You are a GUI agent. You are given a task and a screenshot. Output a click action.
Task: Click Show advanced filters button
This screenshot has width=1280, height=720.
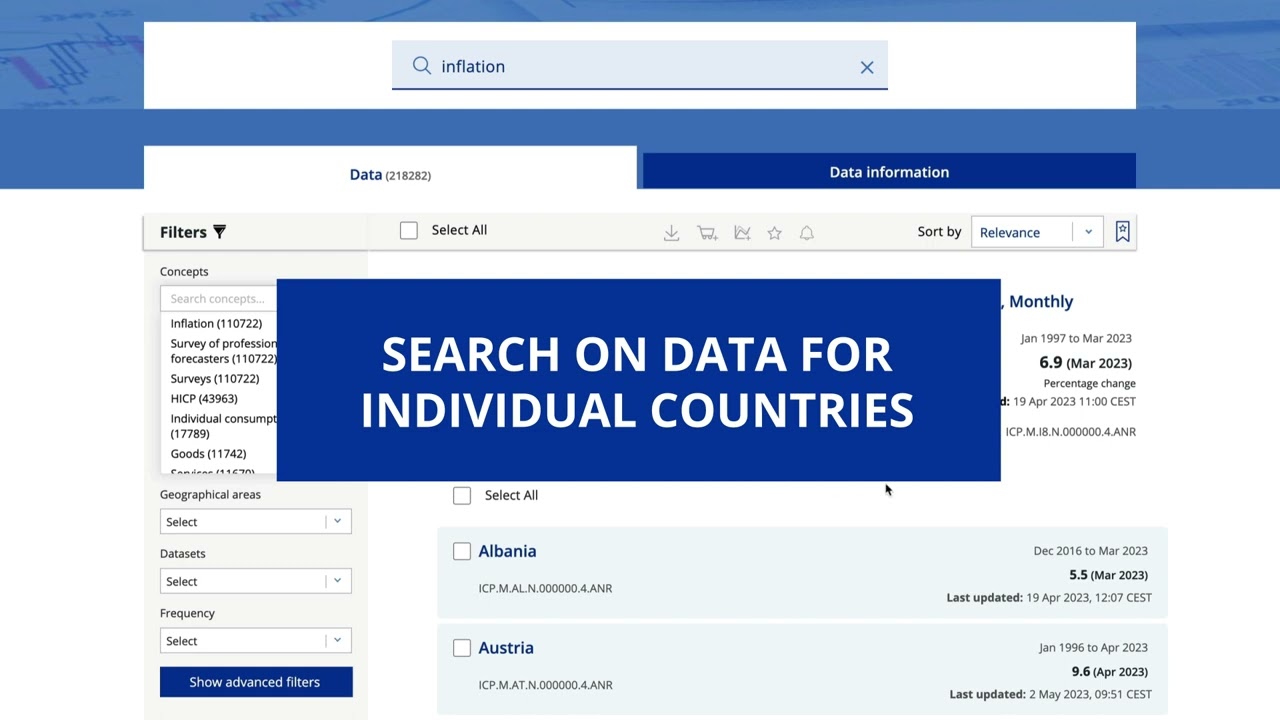tap(256, 682)
